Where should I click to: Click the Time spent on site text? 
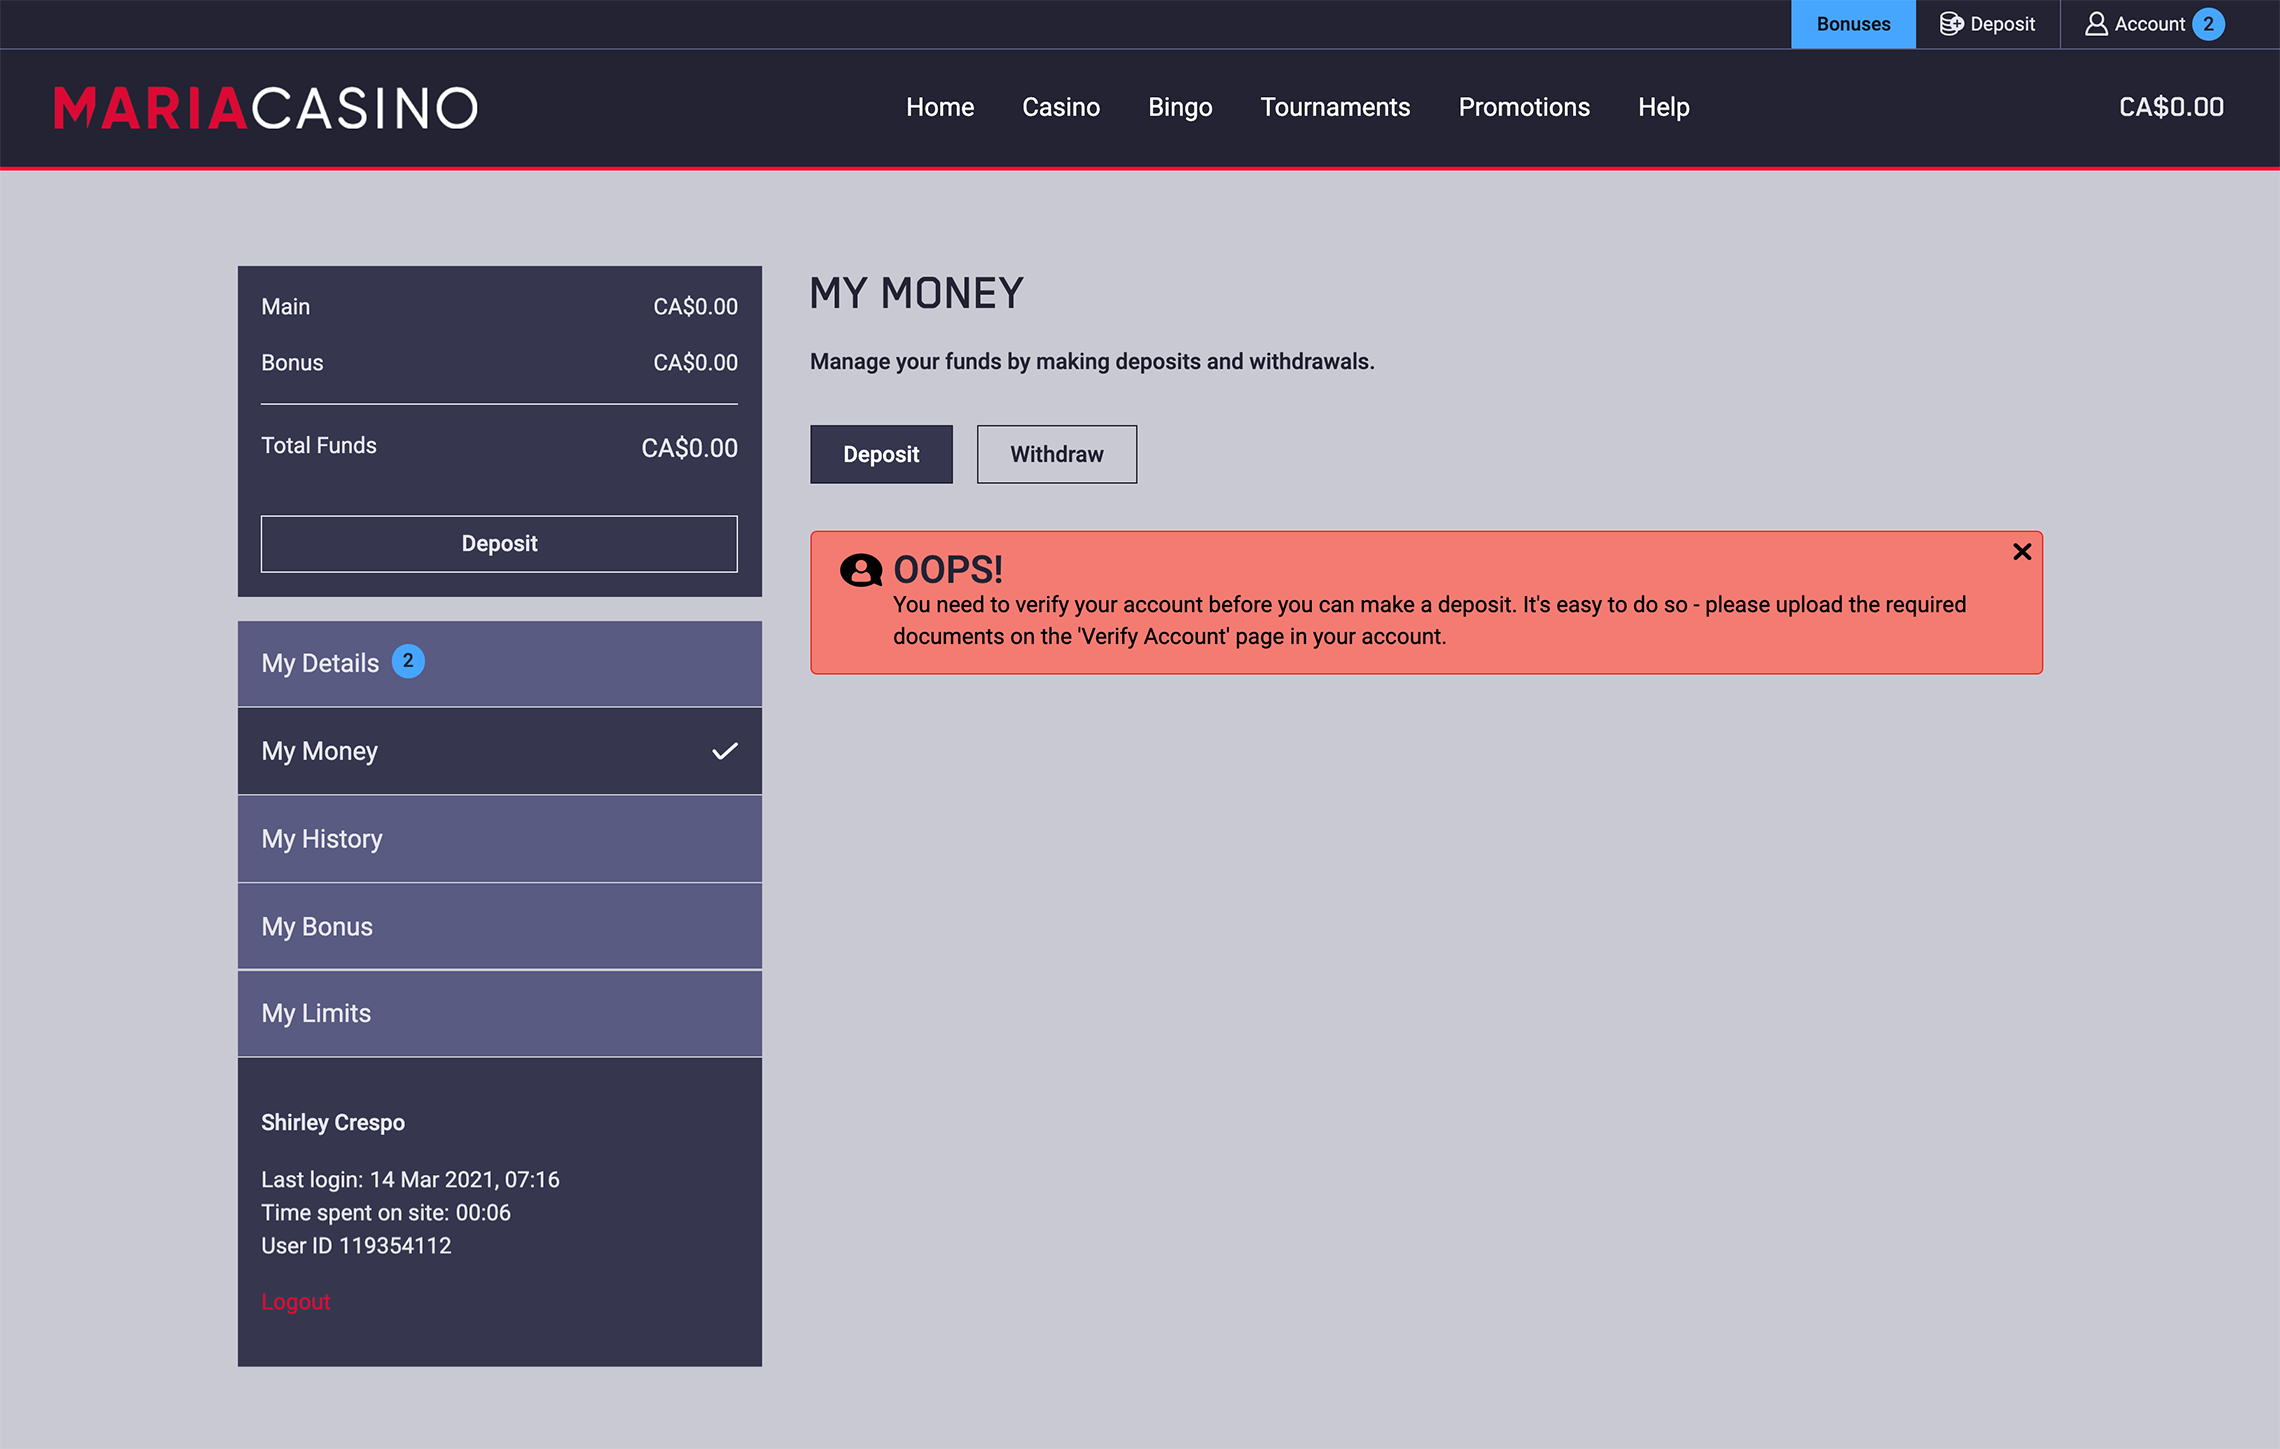(x=386, y=1213)
